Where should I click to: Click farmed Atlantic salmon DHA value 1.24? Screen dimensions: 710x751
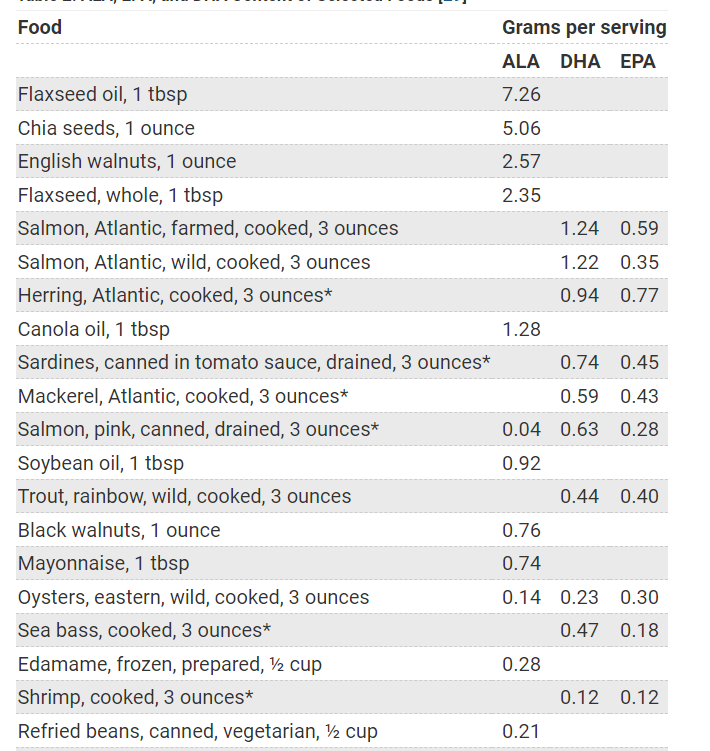tap(580, 228)
